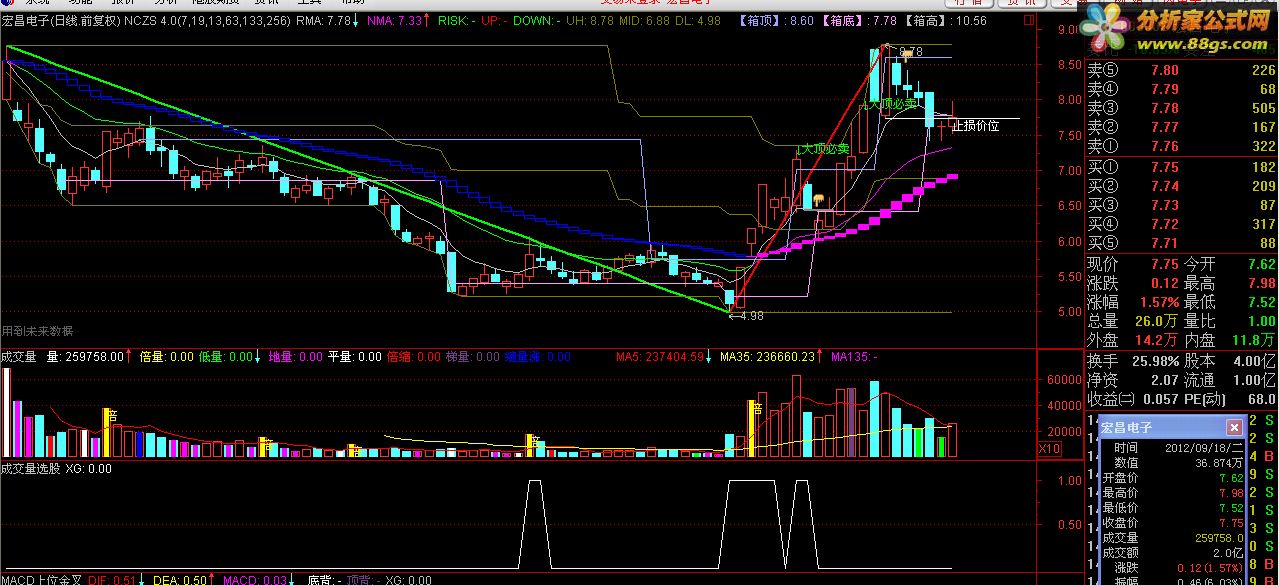Click the DIF: 0.51 value
This screenshot has width=1279, height=585.
point(110,579)
